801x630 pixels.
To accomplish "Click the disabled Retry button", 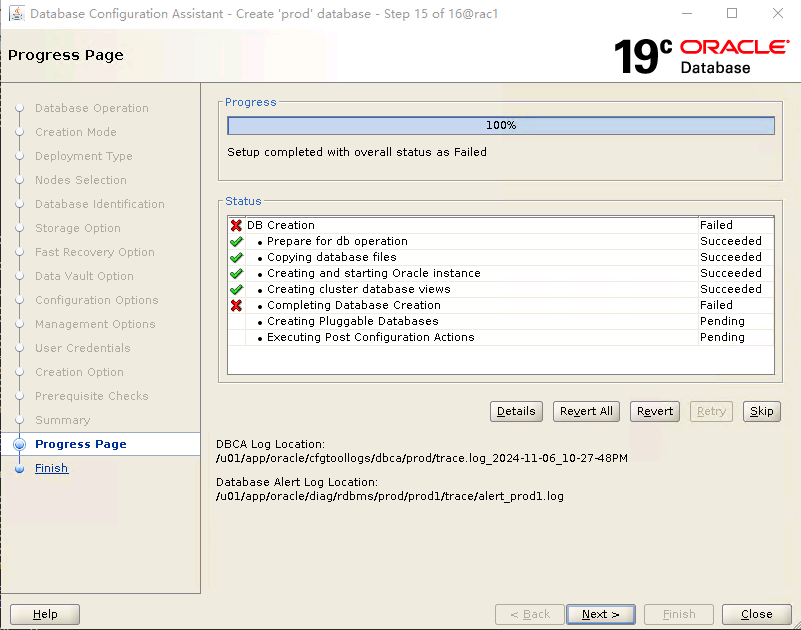I will (711, 411).
